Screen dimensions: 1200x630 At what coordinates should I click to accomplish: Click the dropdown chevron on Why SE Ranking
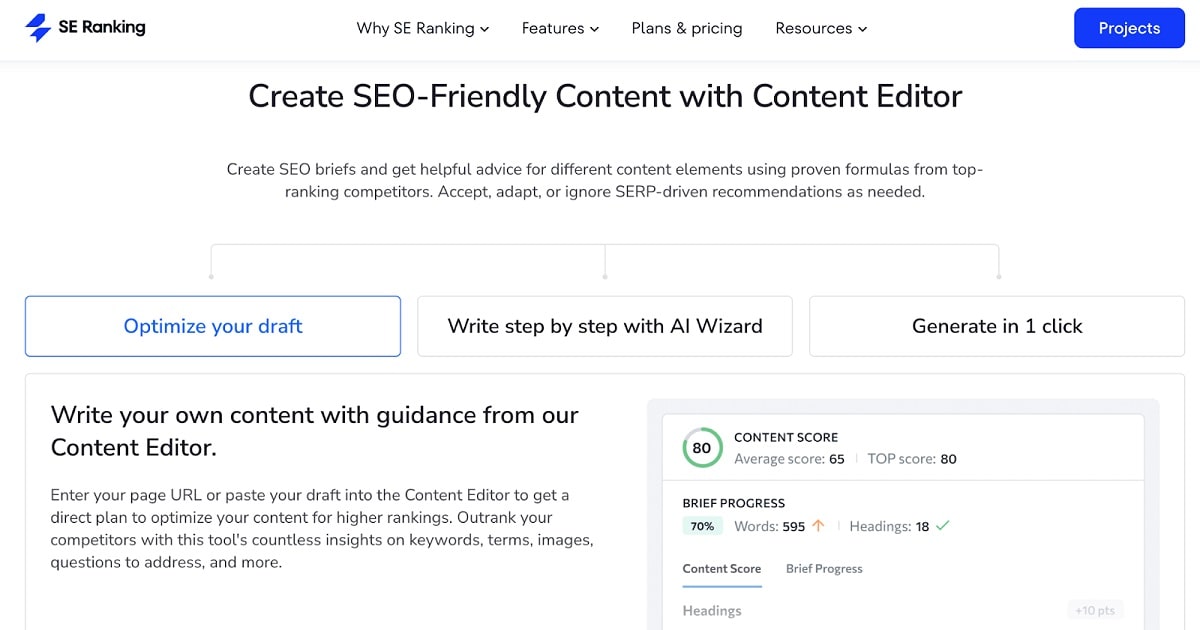click(486, 29)
